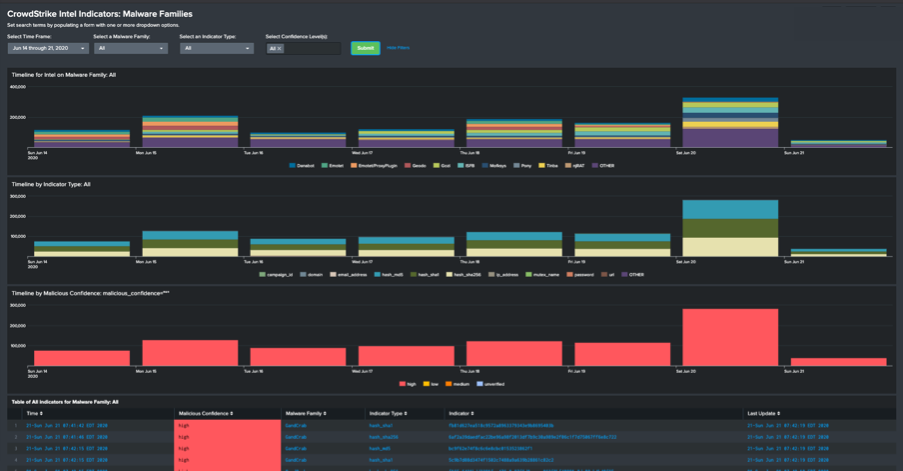Click the Mon Jun 15 bar in confidence timeline
Screen dimensions: 903x471
click(x=190, y=353)
